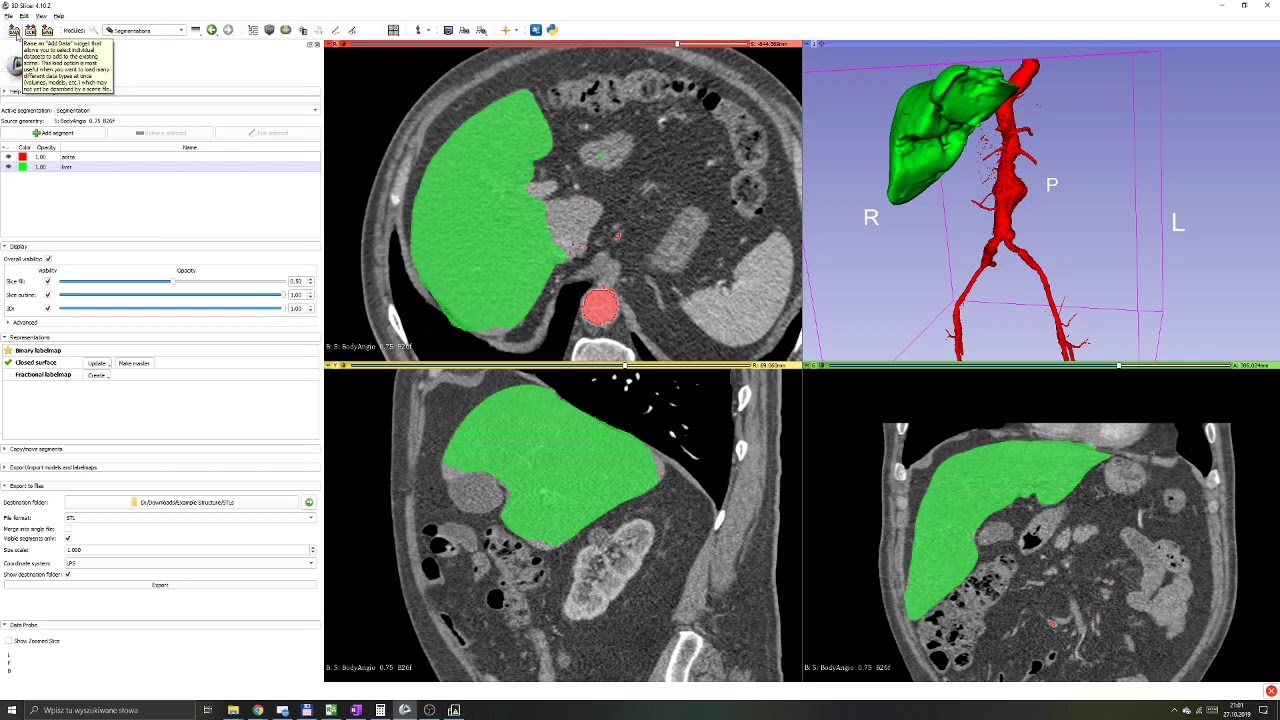The width and height of the screenshot is (1280, 720).
Task: Enable Show Zoomed Slice checkbox
Action: 9,641
